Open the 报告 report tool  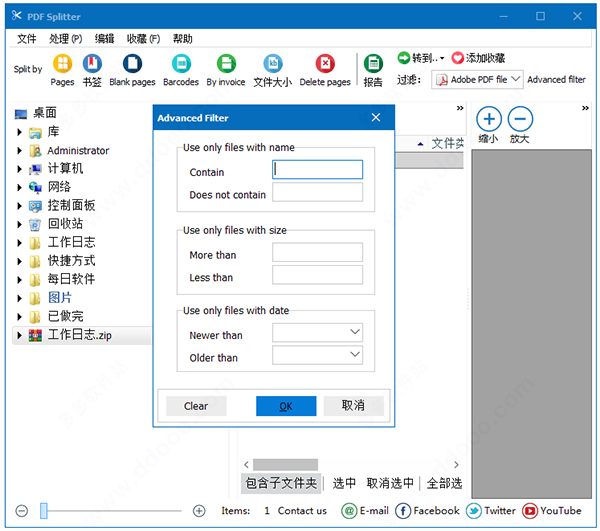[373, 64]
